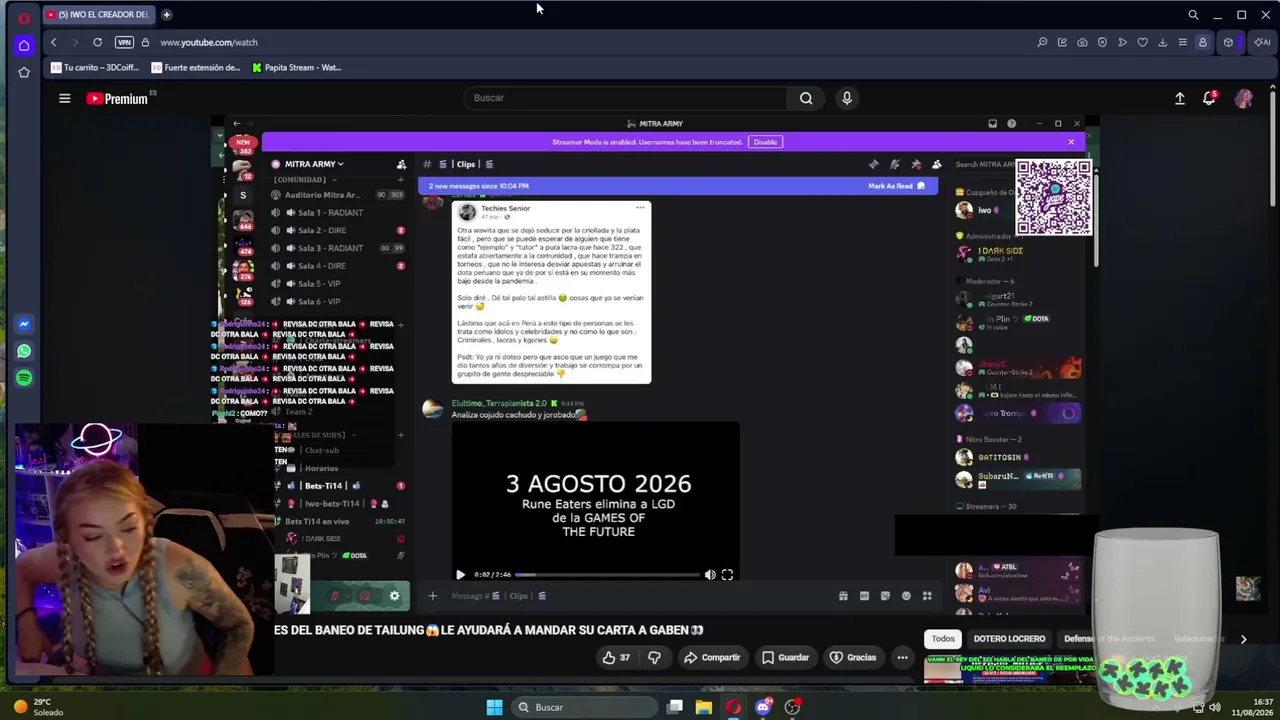Toggle Discord microphone mute

(335, 596)
